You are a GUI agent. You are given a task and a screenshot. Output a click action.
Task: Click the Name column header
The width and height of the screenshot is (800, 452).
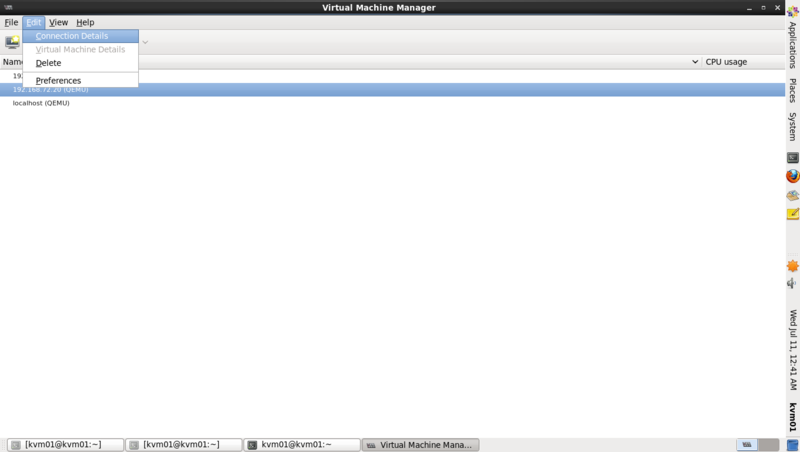(x=12, y=62)
